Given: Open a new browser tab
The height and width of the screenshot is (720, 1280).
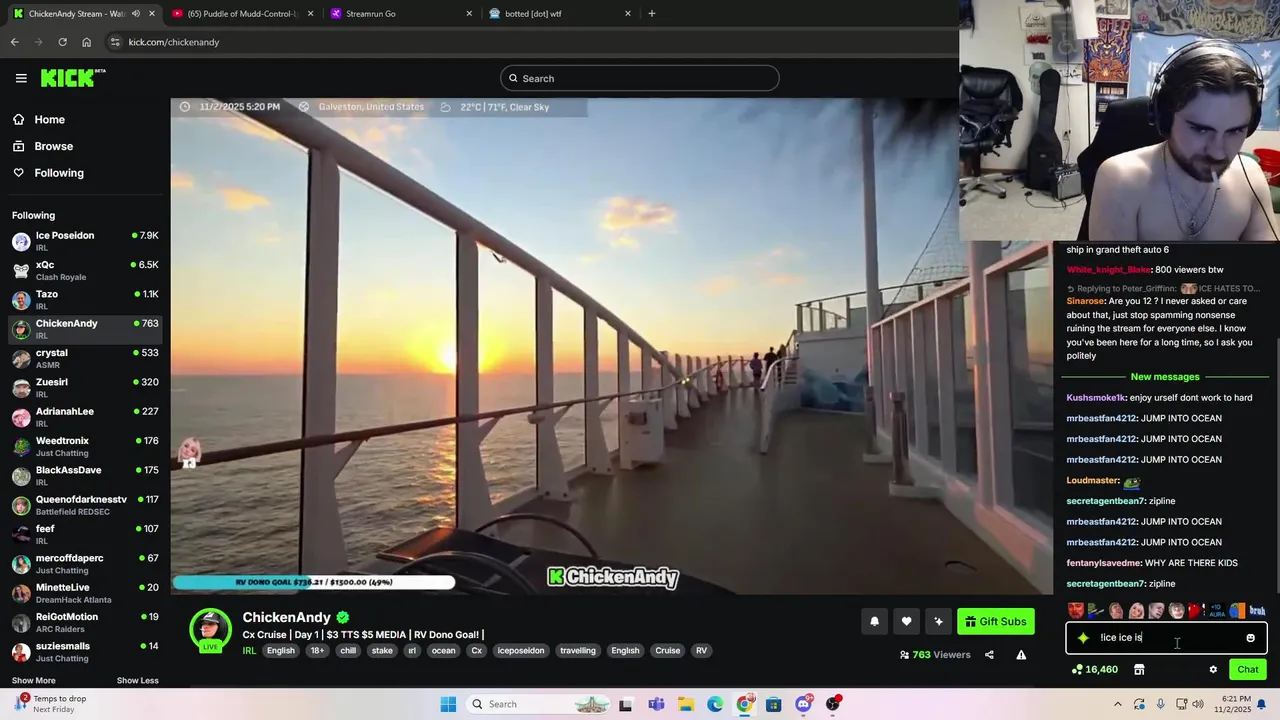Looking at the screenshot, I should click(652, 14).
